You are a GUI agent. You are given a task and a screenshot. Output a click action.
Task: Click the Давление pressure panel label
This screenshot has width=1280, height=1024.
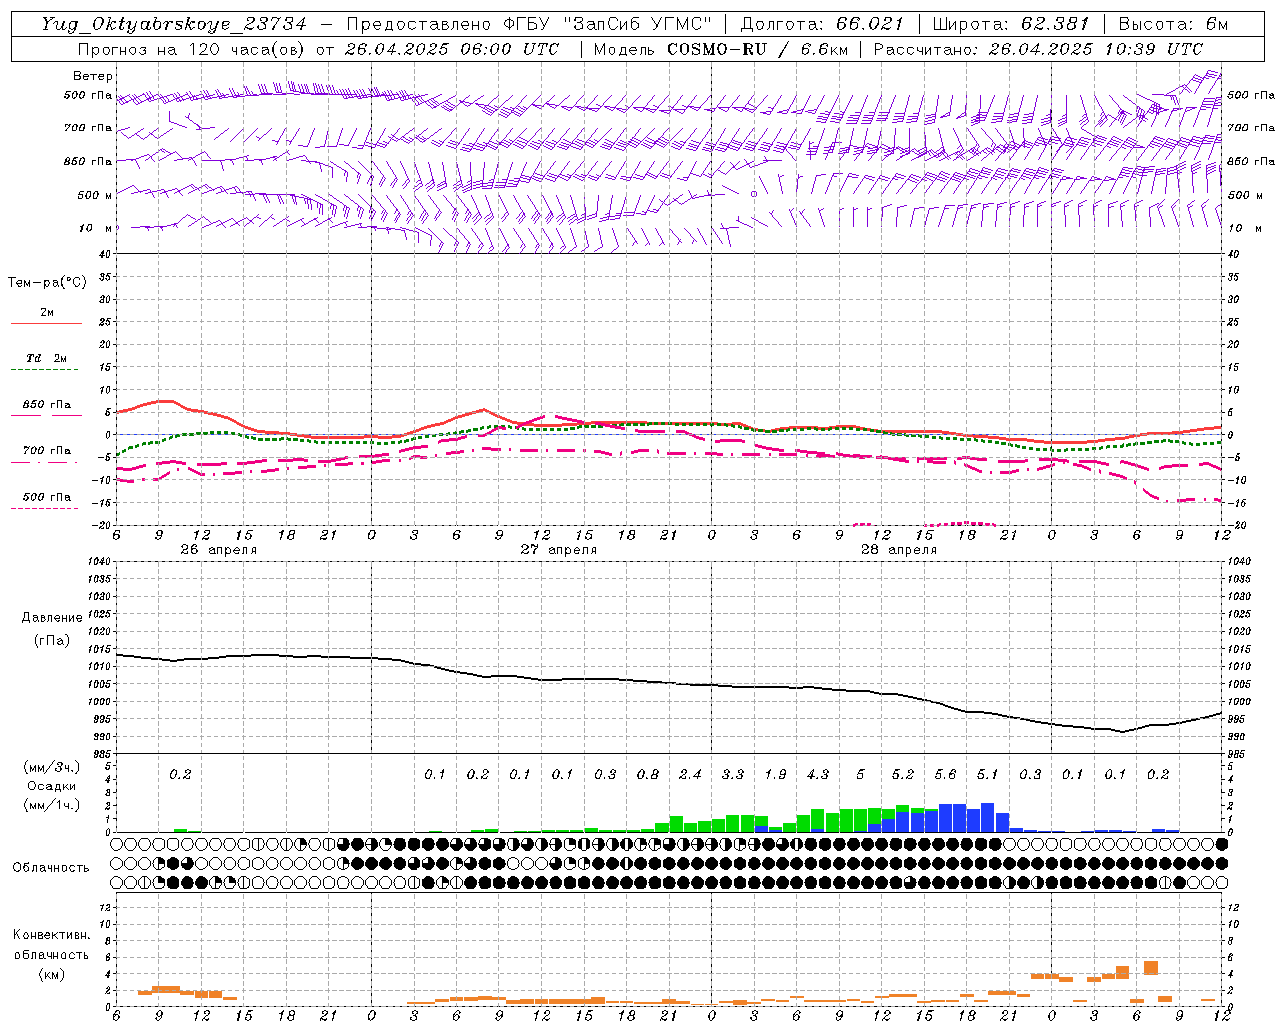(52, 618)
